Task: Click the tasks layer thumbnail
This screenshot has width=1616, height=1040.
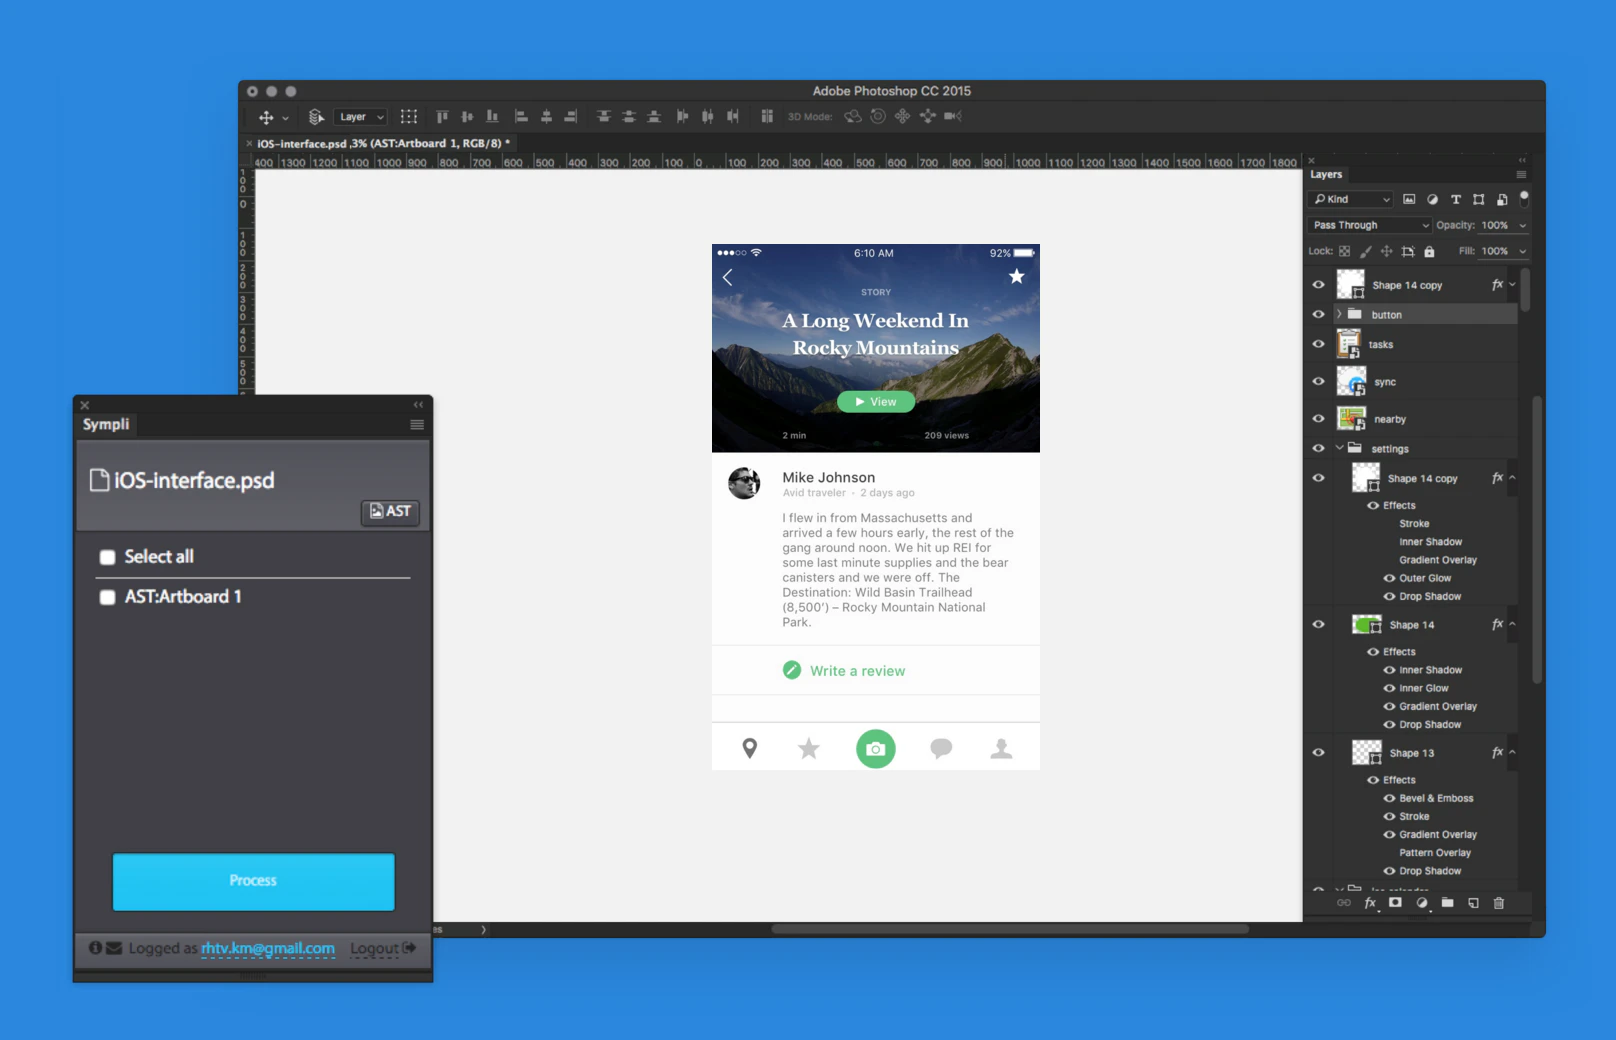Action: tap(1350, 344)
